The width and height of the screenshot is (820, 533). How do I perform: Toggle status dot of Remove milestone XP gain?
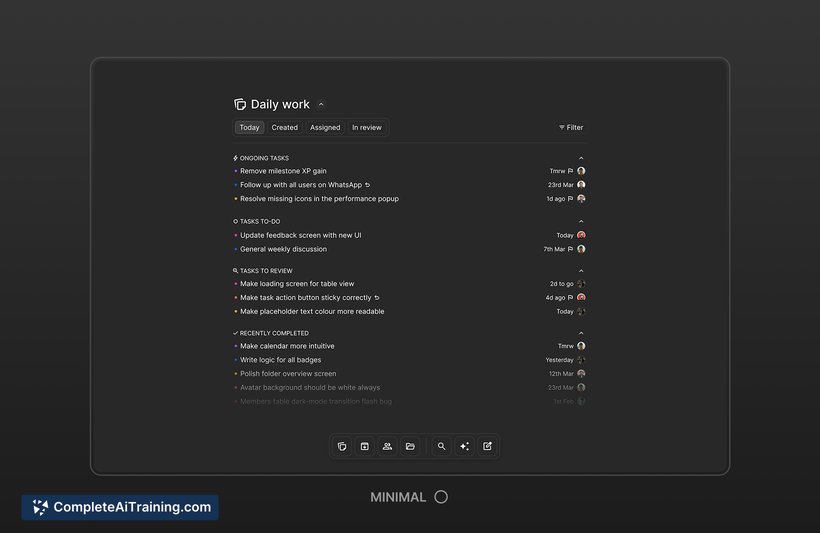(x=236, y=171)
